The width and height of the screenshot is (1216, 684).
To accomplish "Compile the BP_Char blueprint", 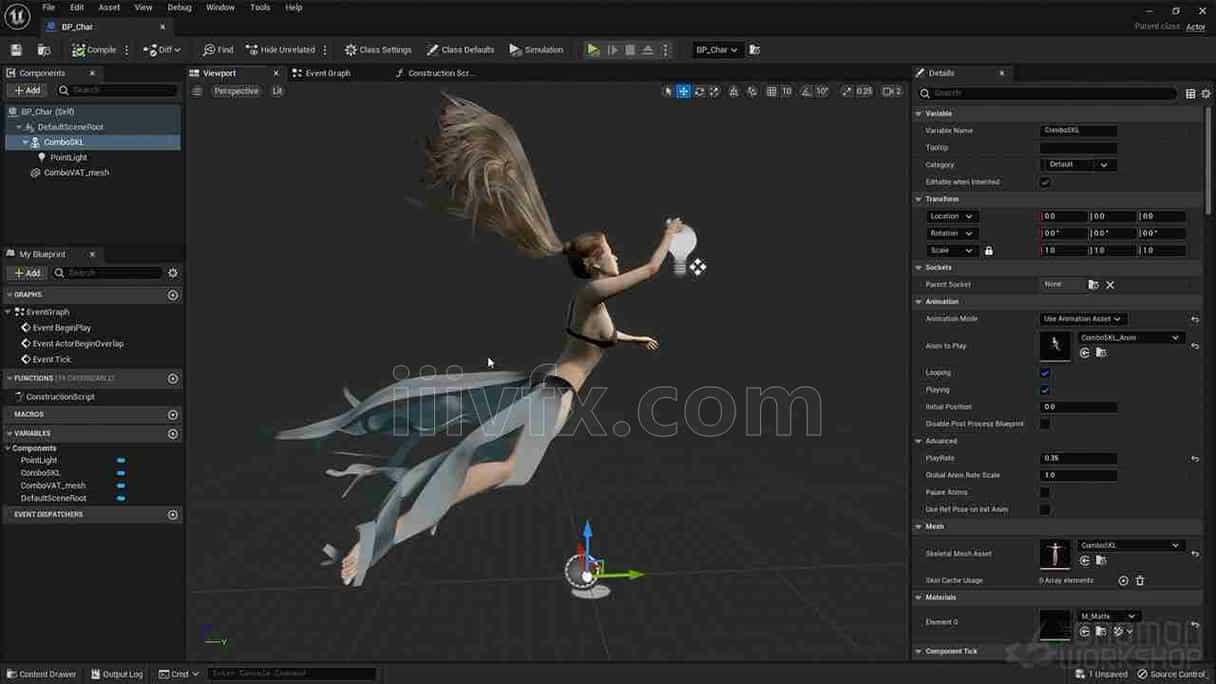I will click(x=95, y=50).
